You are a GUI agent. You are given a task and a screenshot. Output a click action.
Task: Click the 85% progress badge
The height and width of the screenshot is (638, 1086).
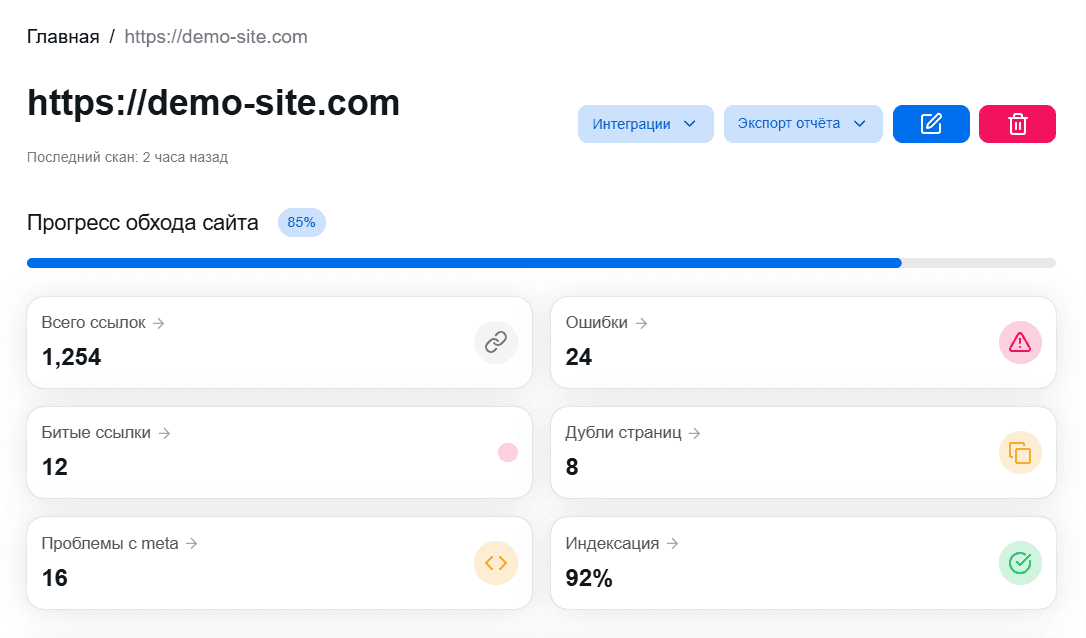point(301,222)
